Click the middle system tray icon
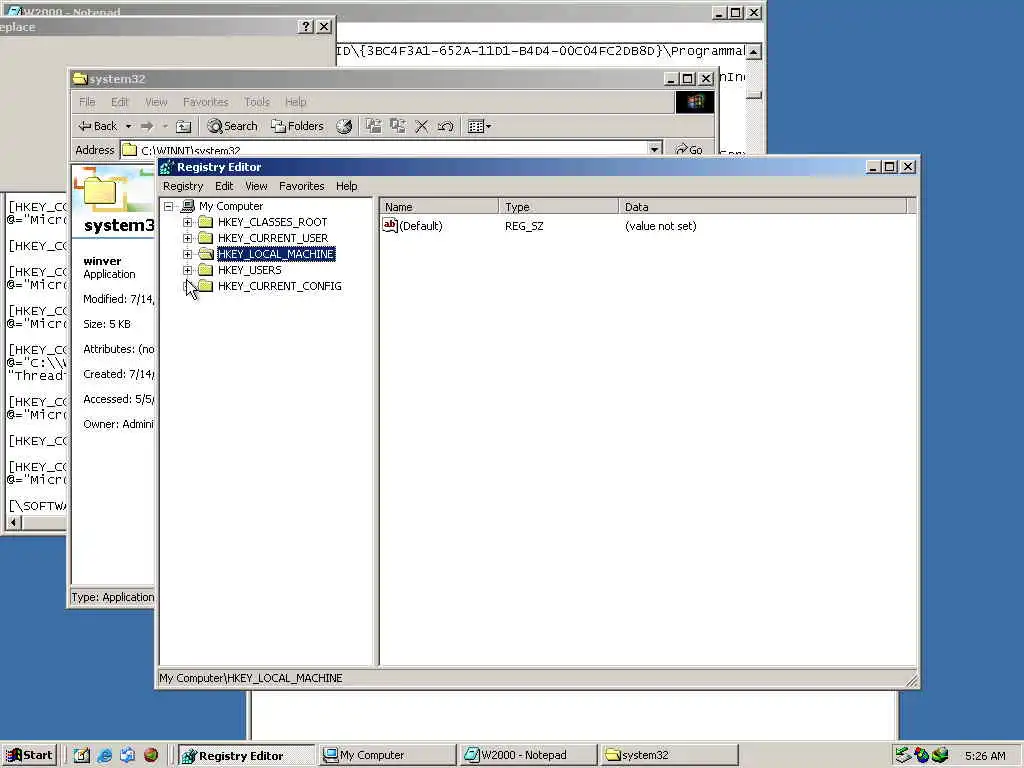This screenshot has height=768, width=1024. click(921, 755)
